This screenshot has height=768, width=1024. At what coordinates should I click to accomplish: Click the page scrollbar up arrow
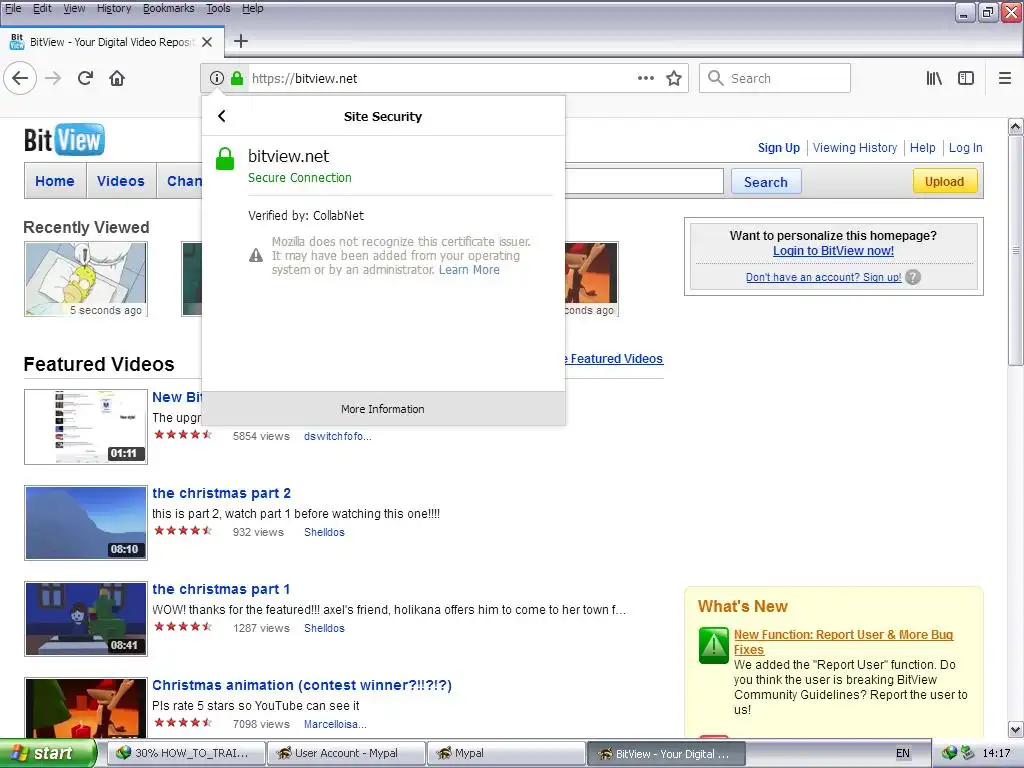[1016, 126]
